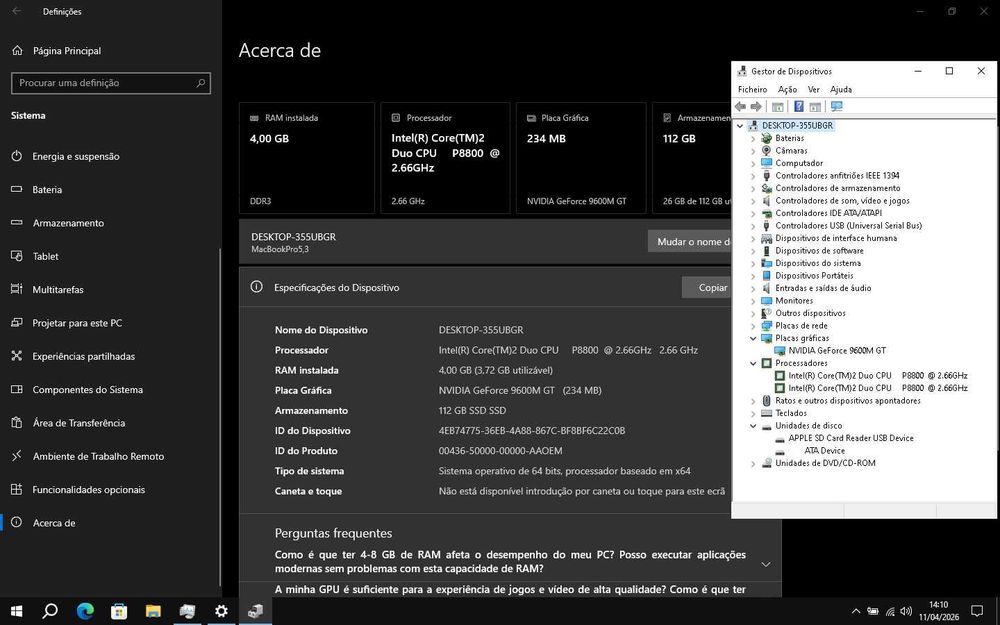This screenshot has width=1000, height=625.
Task: Click the Outros dispositivos warning icon
Action: click(x=767, y=313)
